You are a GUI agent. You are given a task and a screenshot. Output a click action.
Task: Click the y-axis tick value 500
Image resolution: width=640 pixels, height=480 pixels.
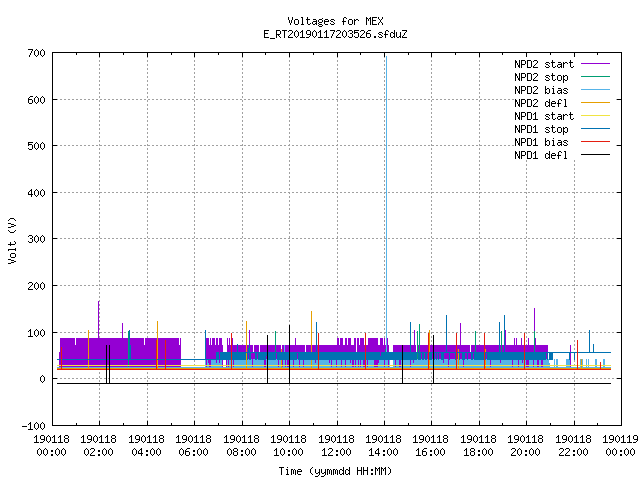coord(36,146)
